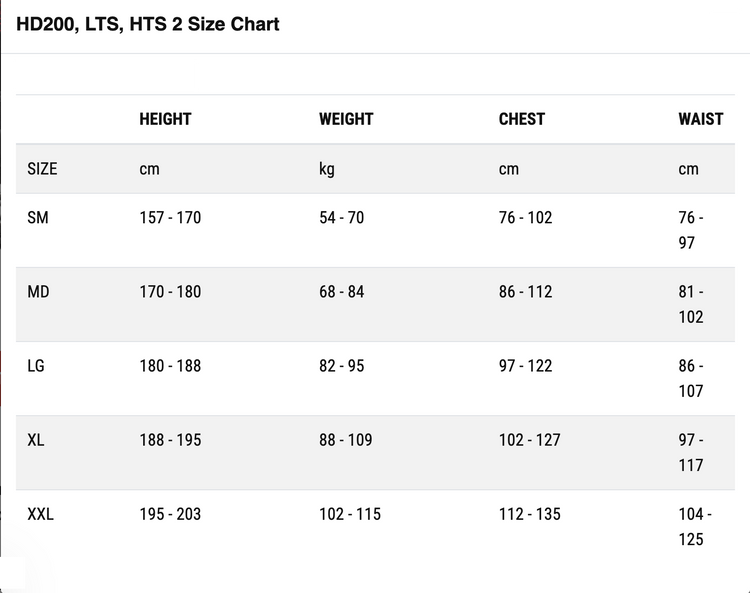
Task: Select the WEIGHT column header
Action: [346, 119]
